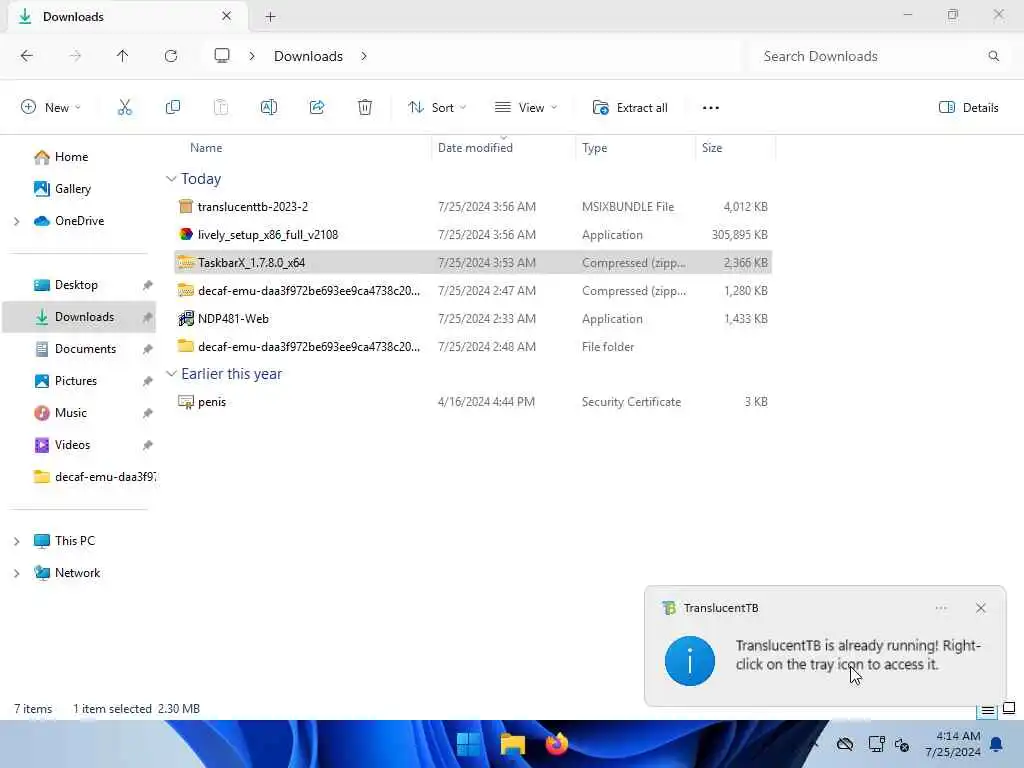
Task: Click the blue info notification icon
Action: tap(690, 661)
